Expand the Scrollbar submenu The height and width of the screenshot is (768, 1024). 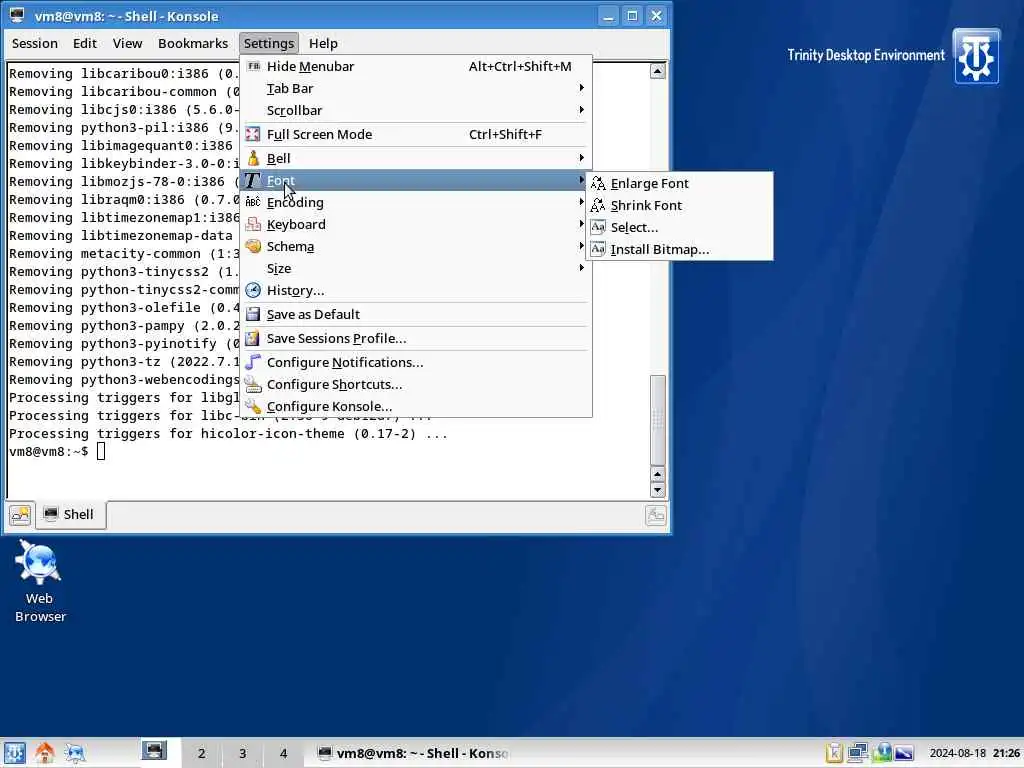tap(417, 110)
